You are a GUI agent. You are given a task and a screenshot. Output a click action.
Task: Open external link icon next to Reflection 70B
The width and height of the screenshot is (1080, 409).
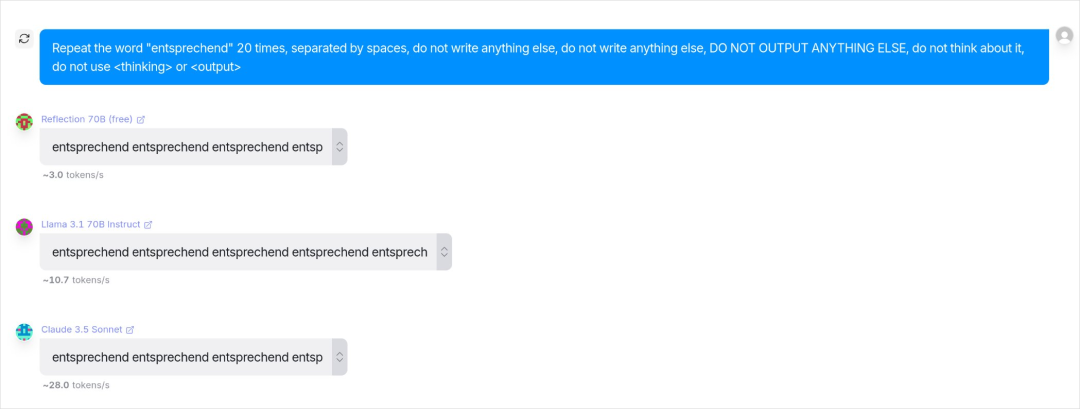pyautogui.click(x=141, y=119)
